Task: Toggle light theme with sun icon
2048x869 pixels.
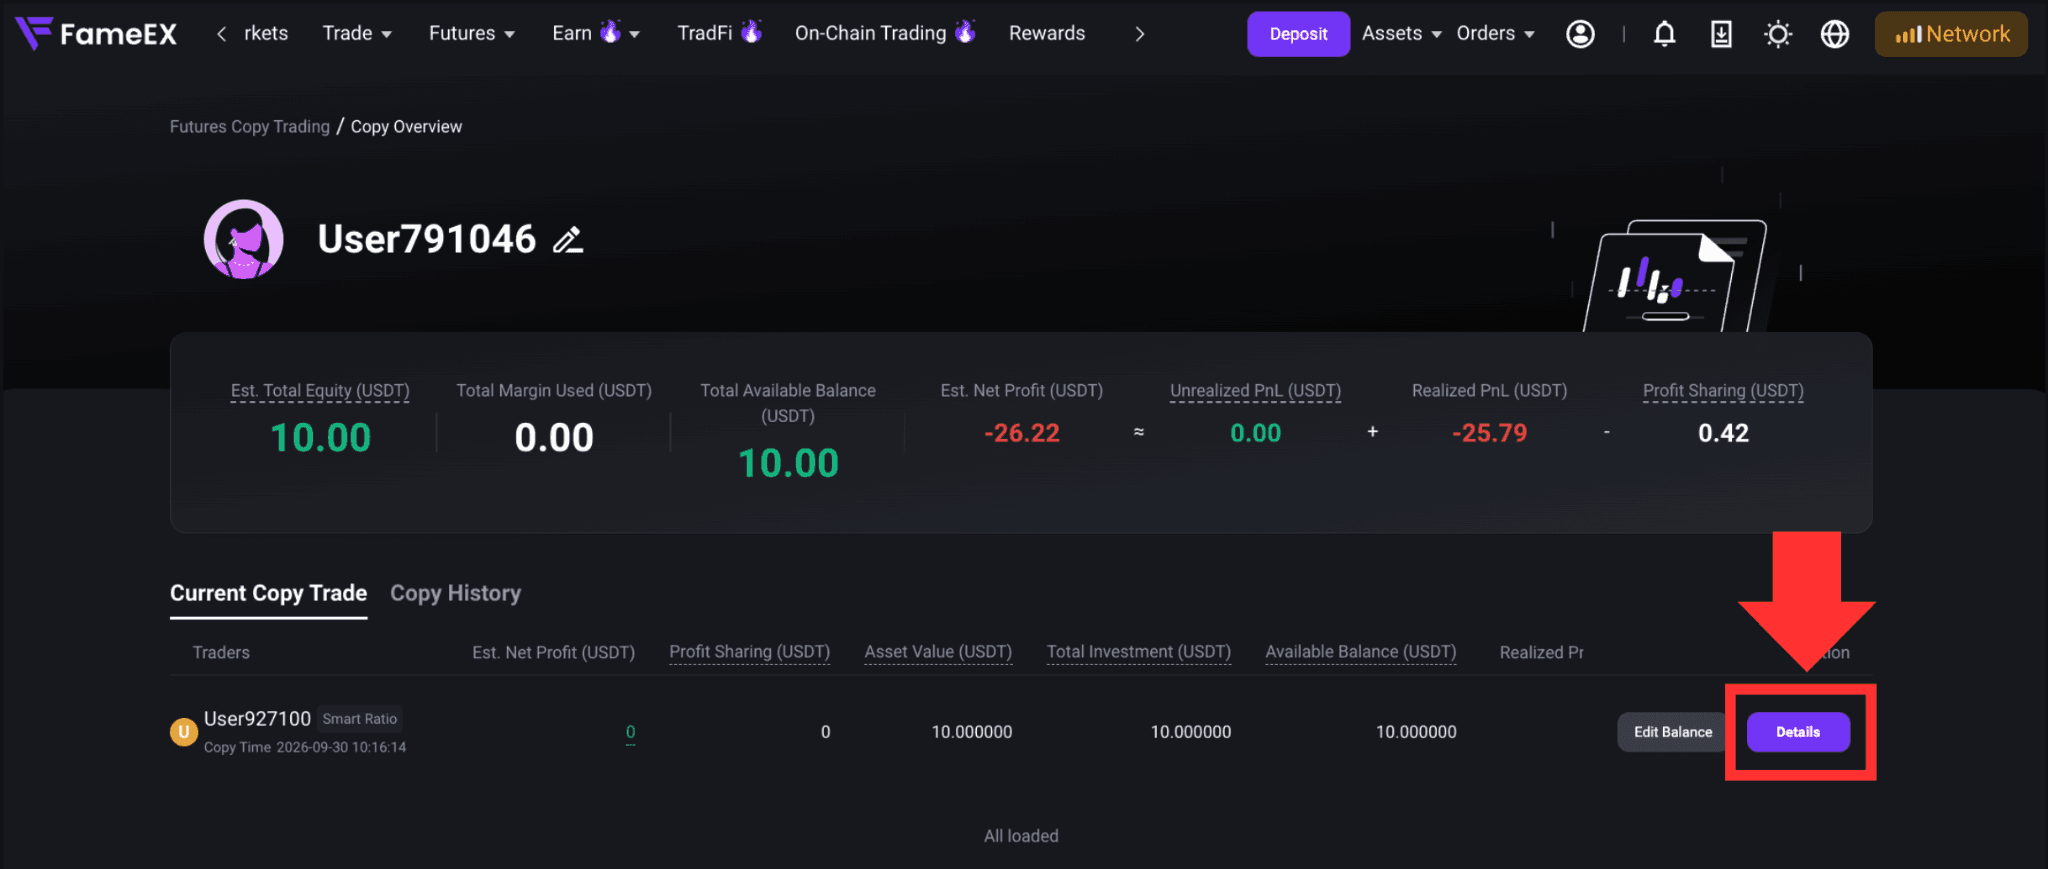Action: point(1778,34)
